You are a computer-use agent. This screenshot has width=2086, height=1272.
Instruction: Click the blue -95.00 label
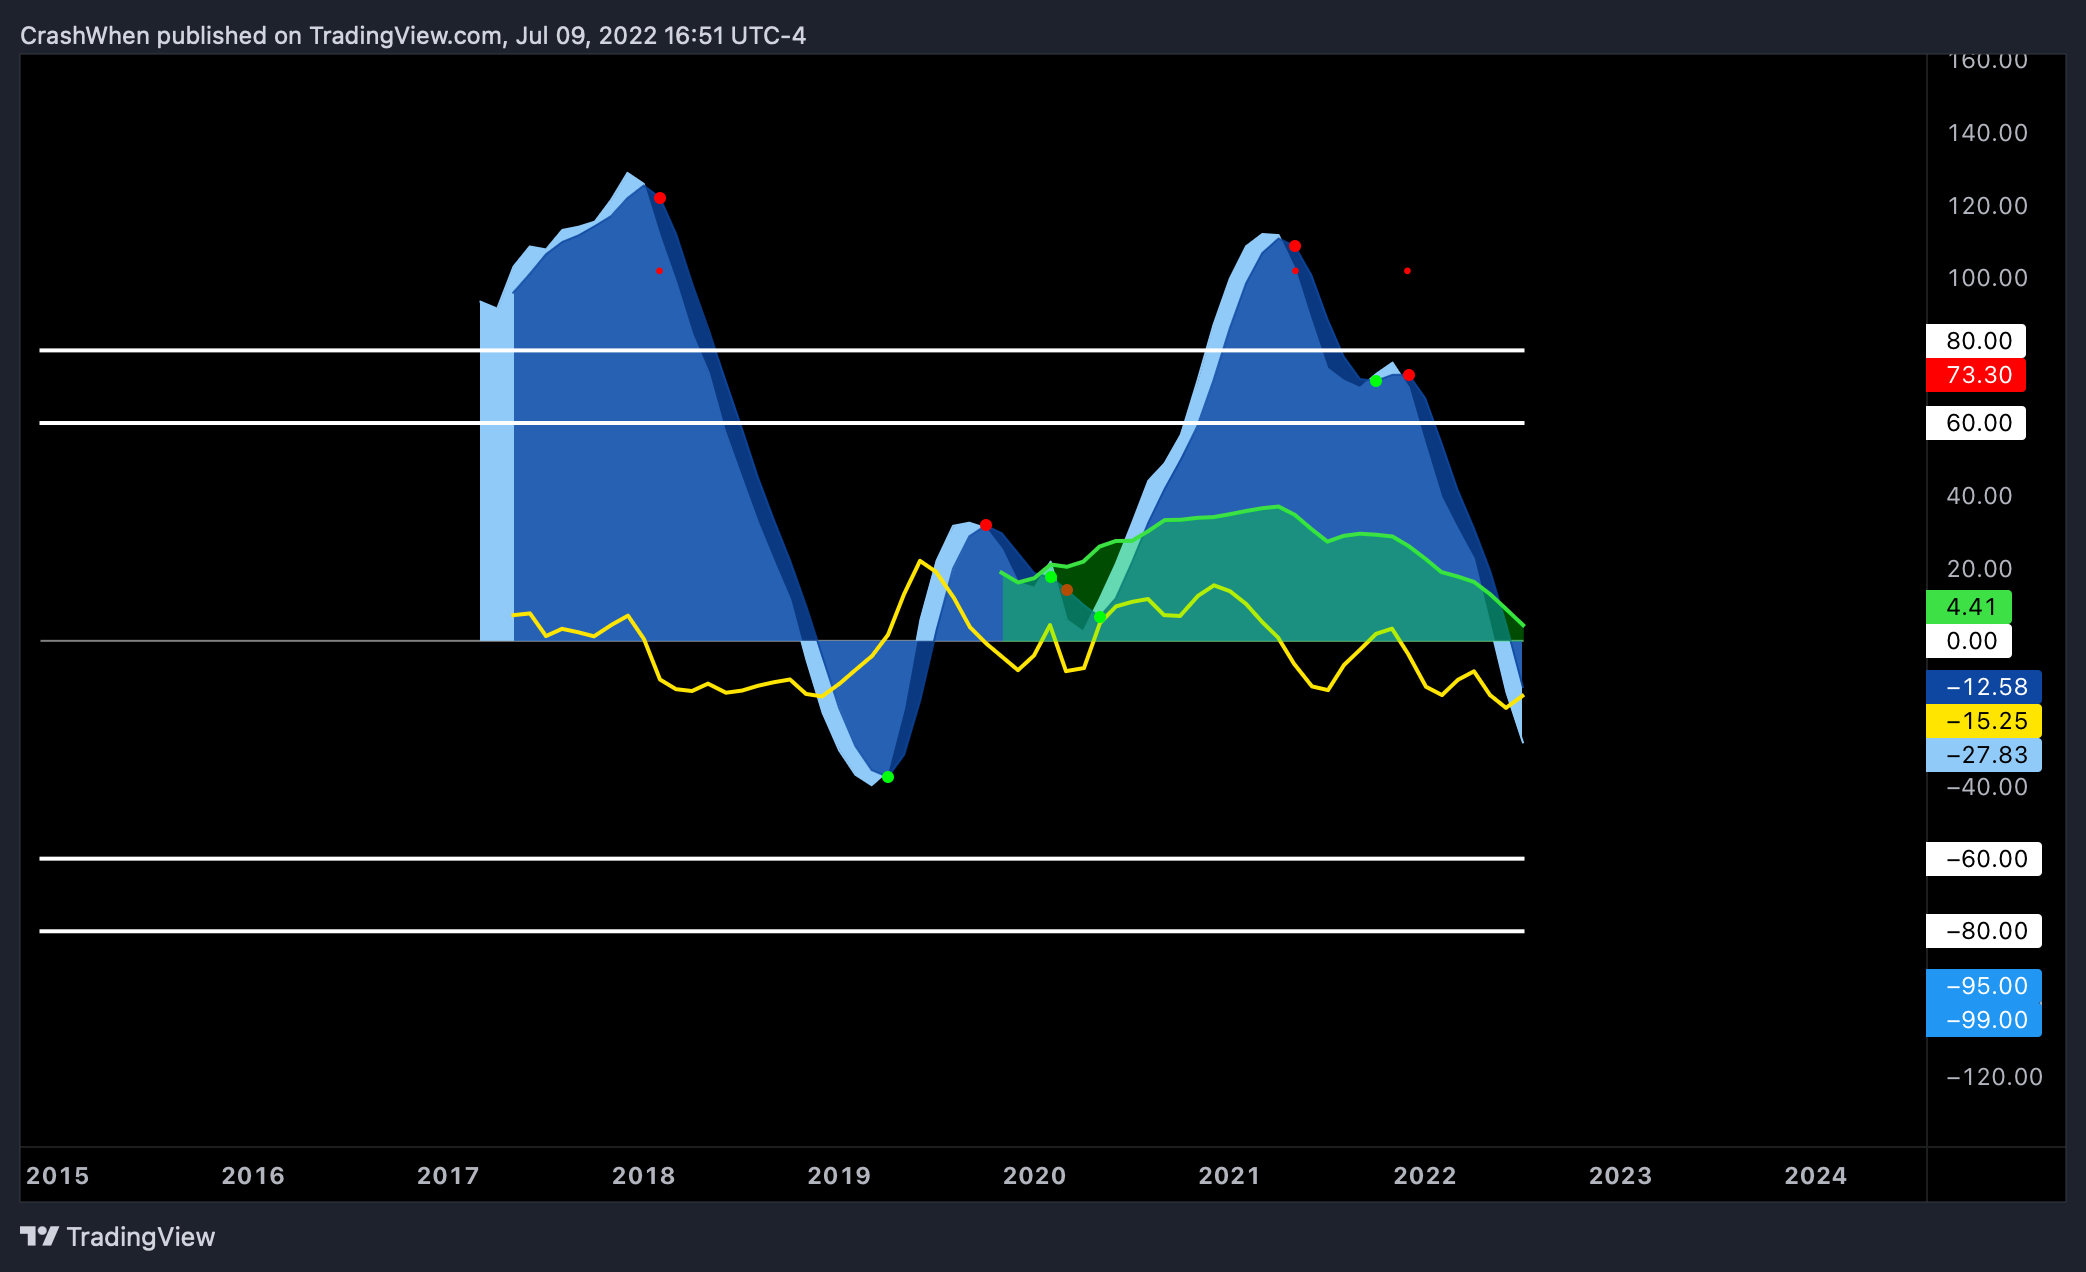point(1984,986)
